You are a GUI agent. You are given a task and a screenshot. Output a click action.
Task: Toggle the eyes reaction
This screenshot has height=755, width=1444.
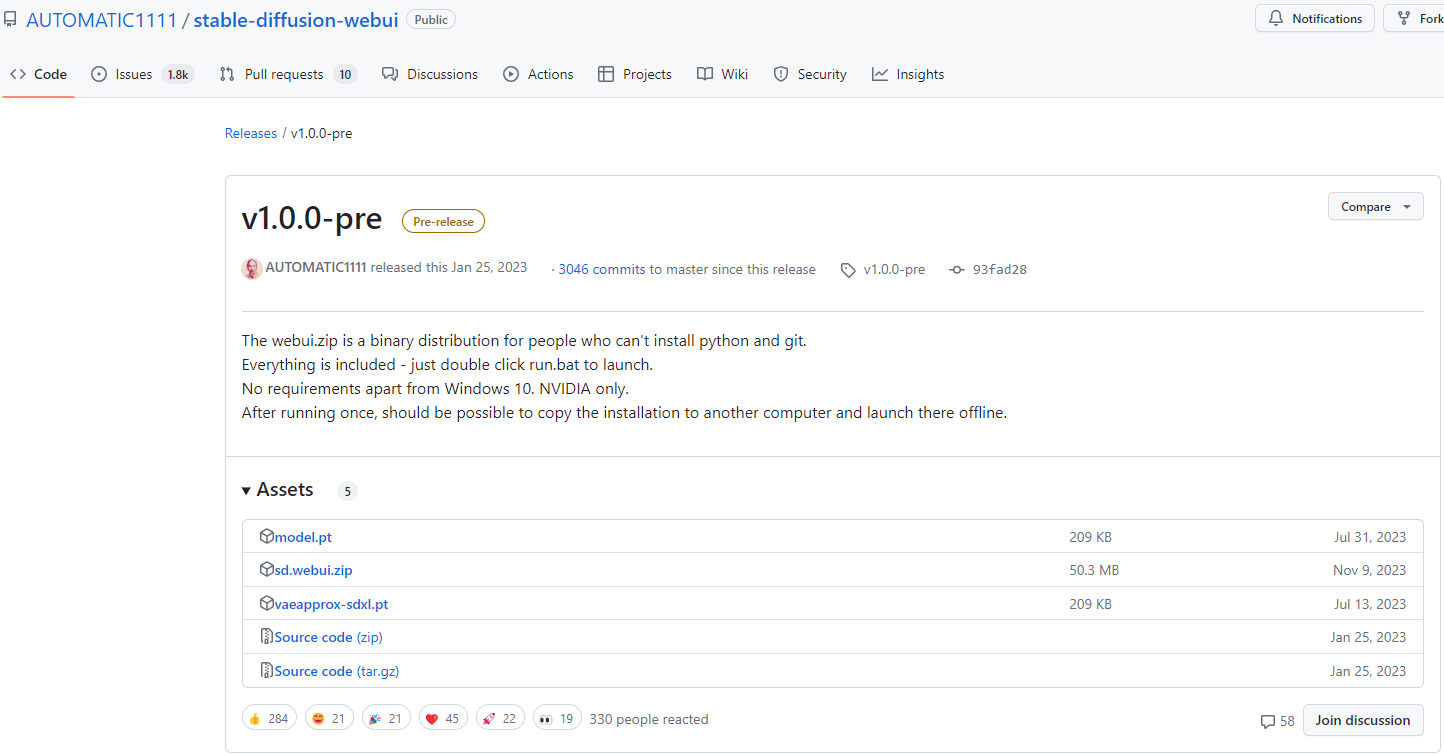(x=557, y=718)
